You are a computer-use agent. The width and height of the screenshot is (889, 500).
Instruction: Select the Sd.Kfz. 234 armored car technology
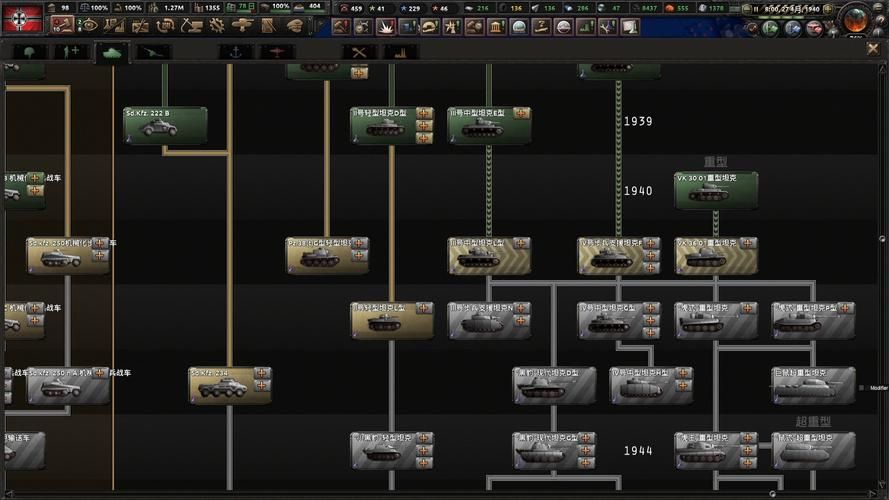coord(230,386)
